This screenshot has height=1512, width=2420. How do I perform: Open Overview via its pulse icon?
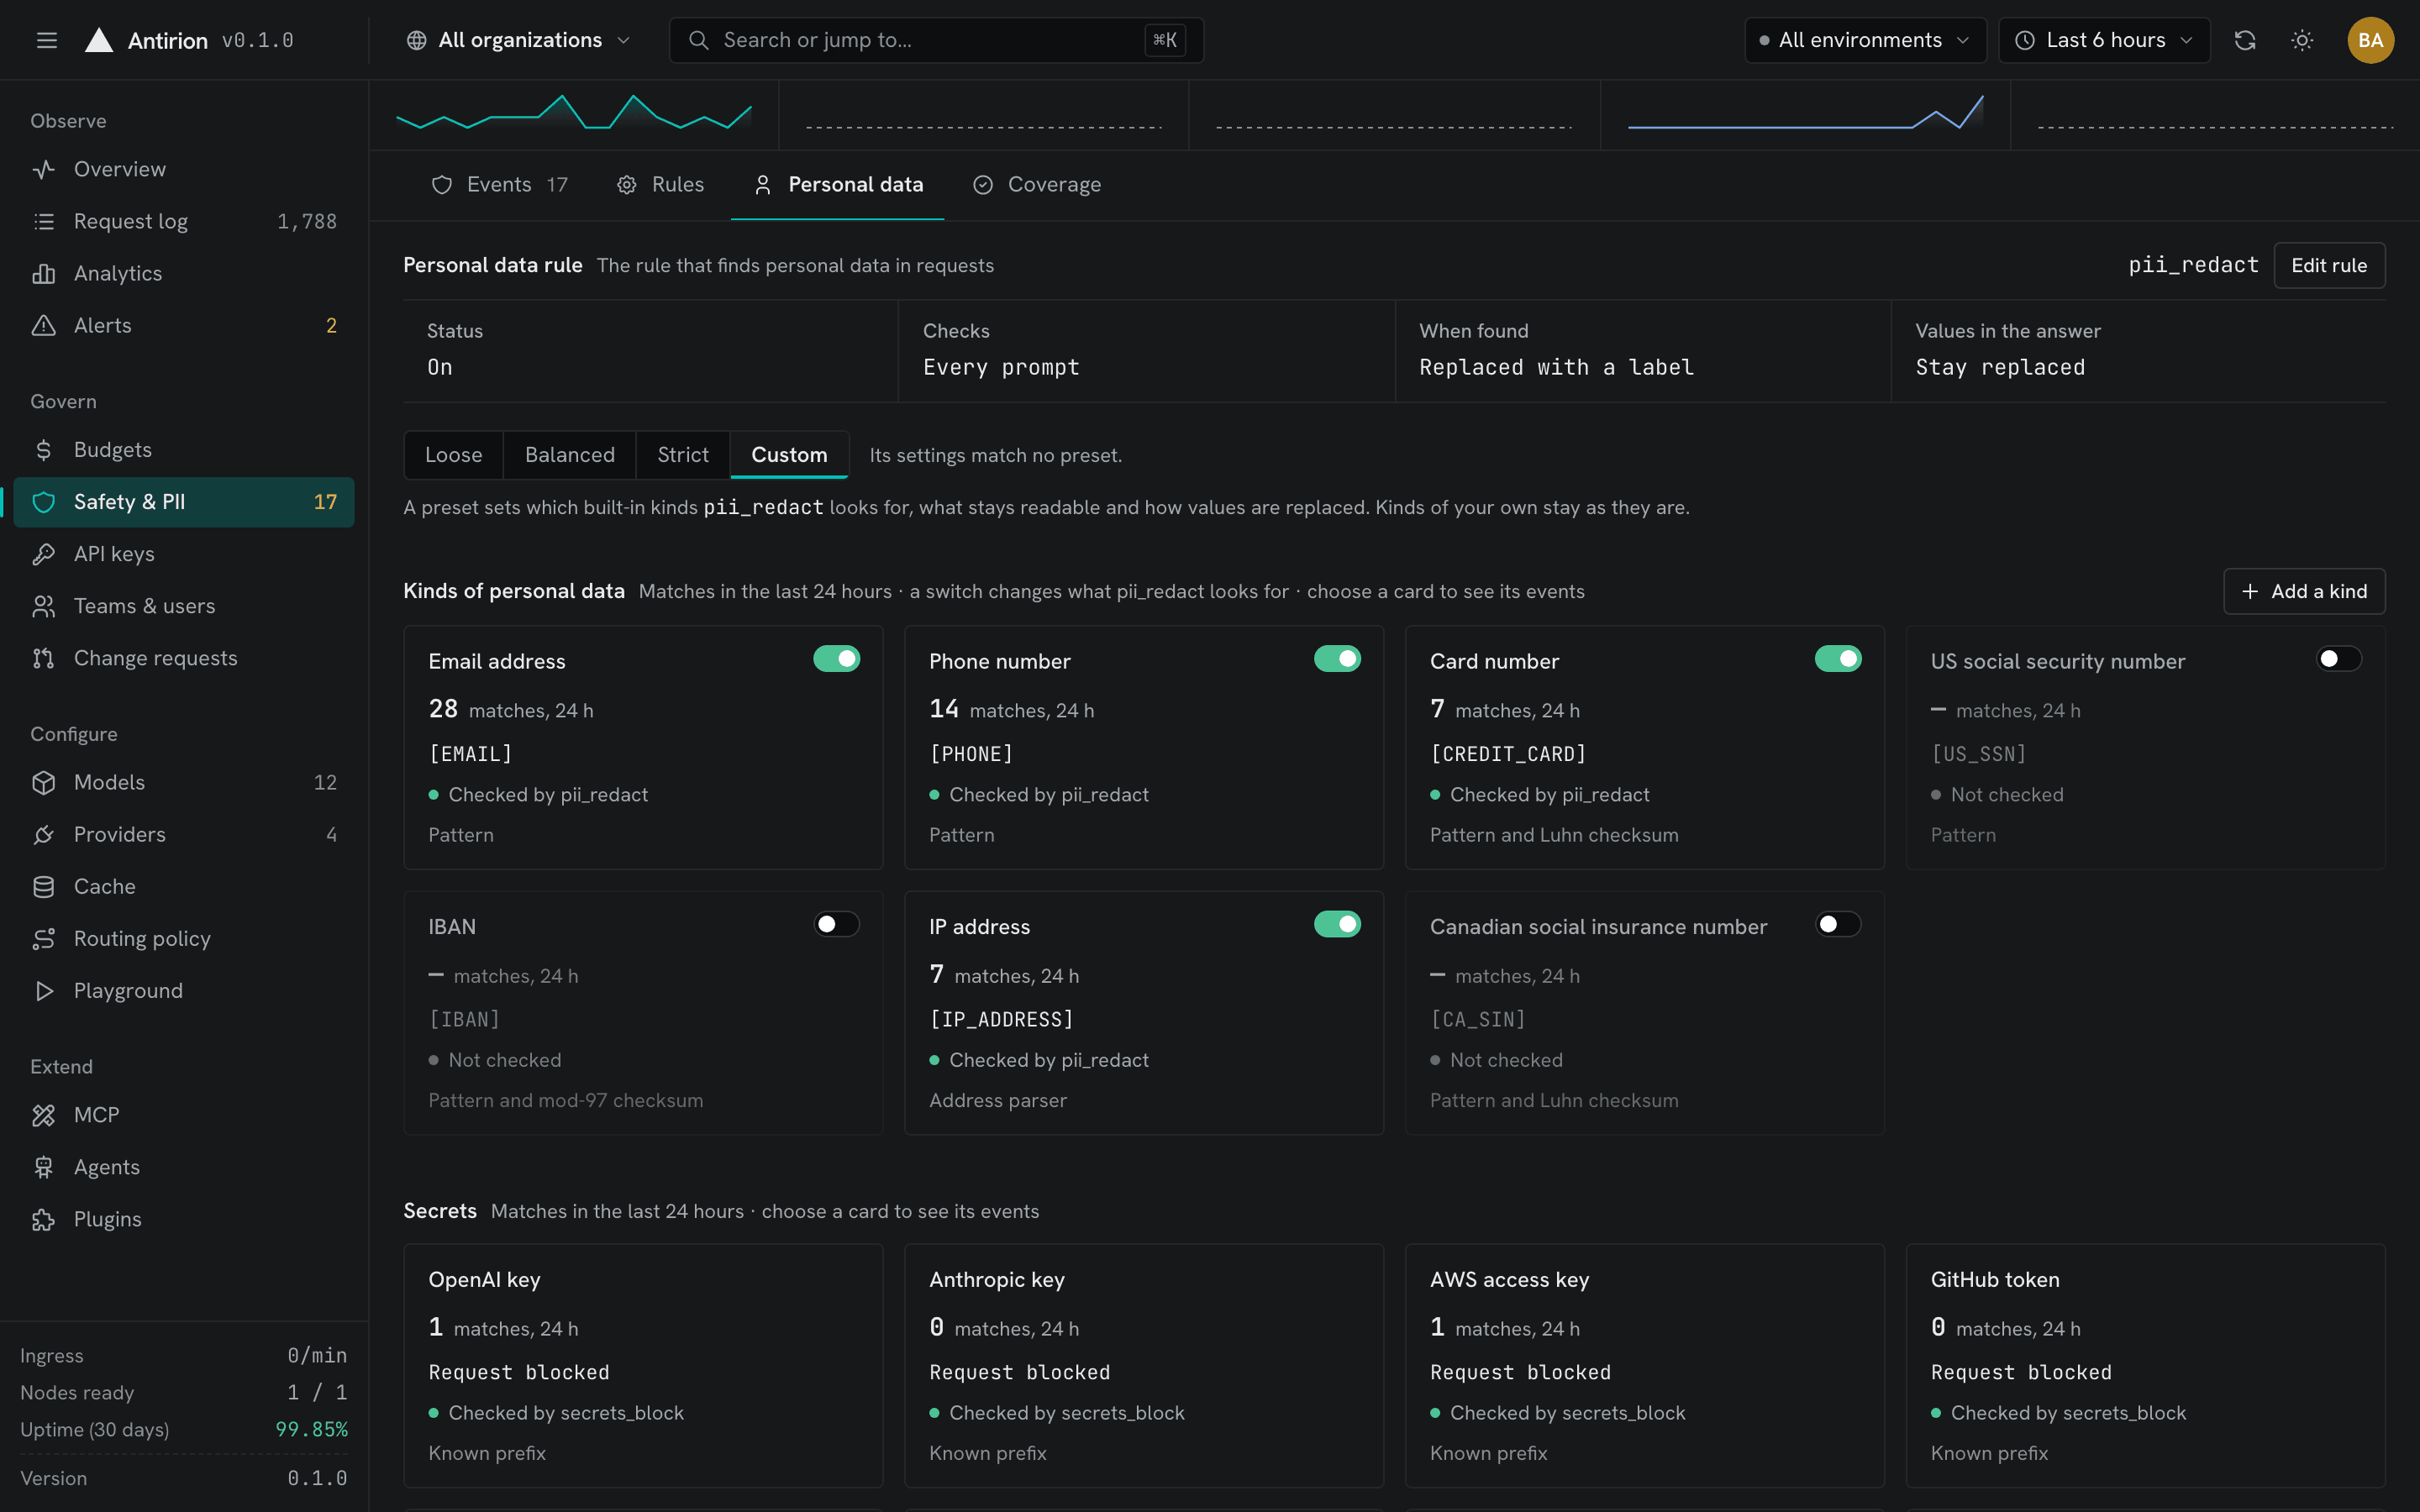(44, 169)
